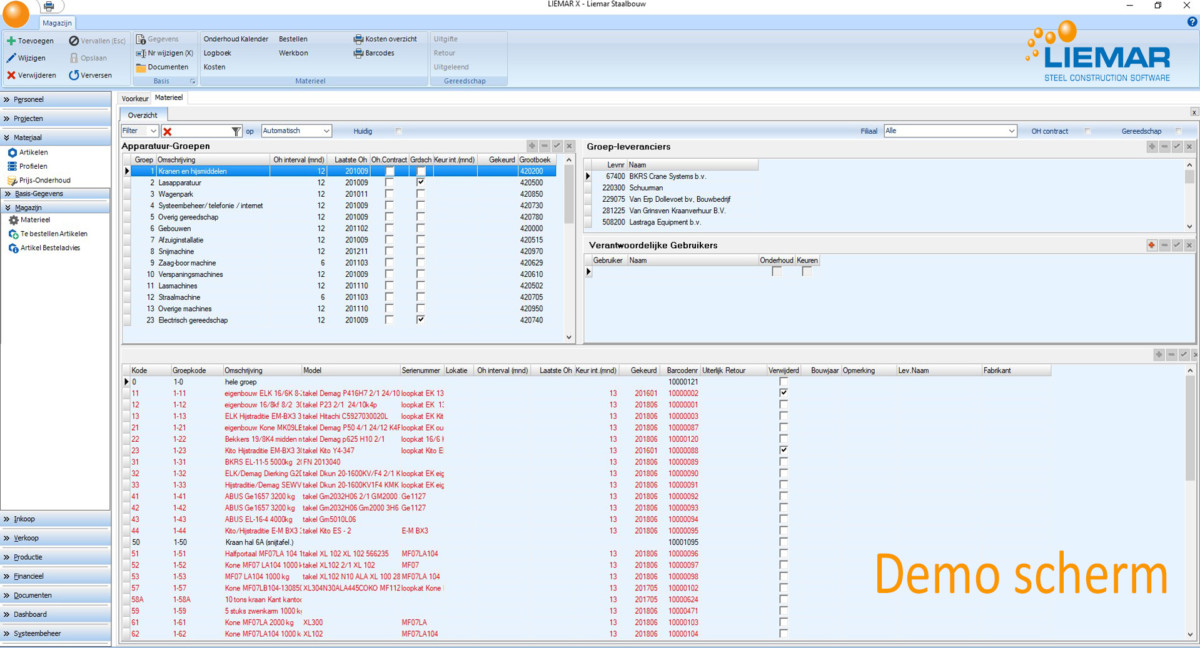The width and height of the screenshot is (1200, 648).
Task: Expand Basis group dialog launcher
Action: [192, 80]
